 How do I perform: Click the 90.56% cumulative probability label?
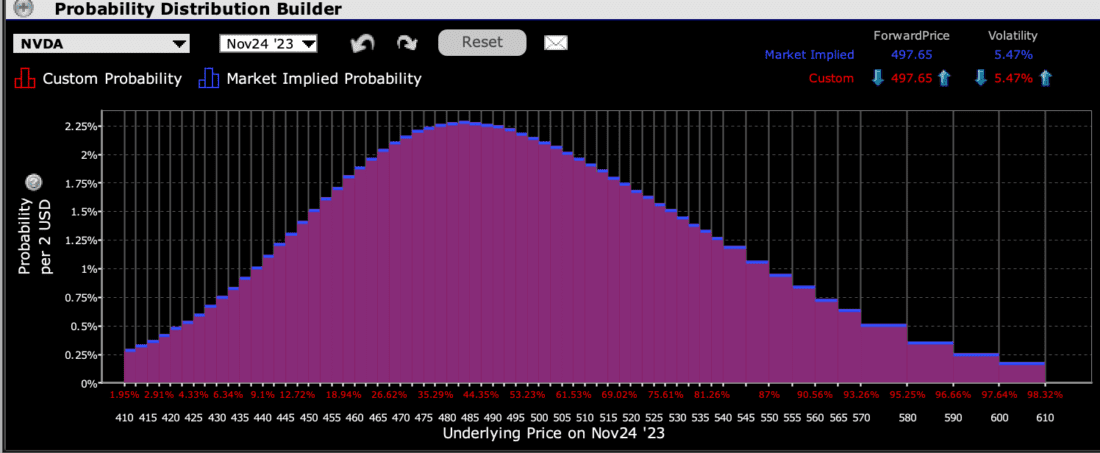coord(815,395)
